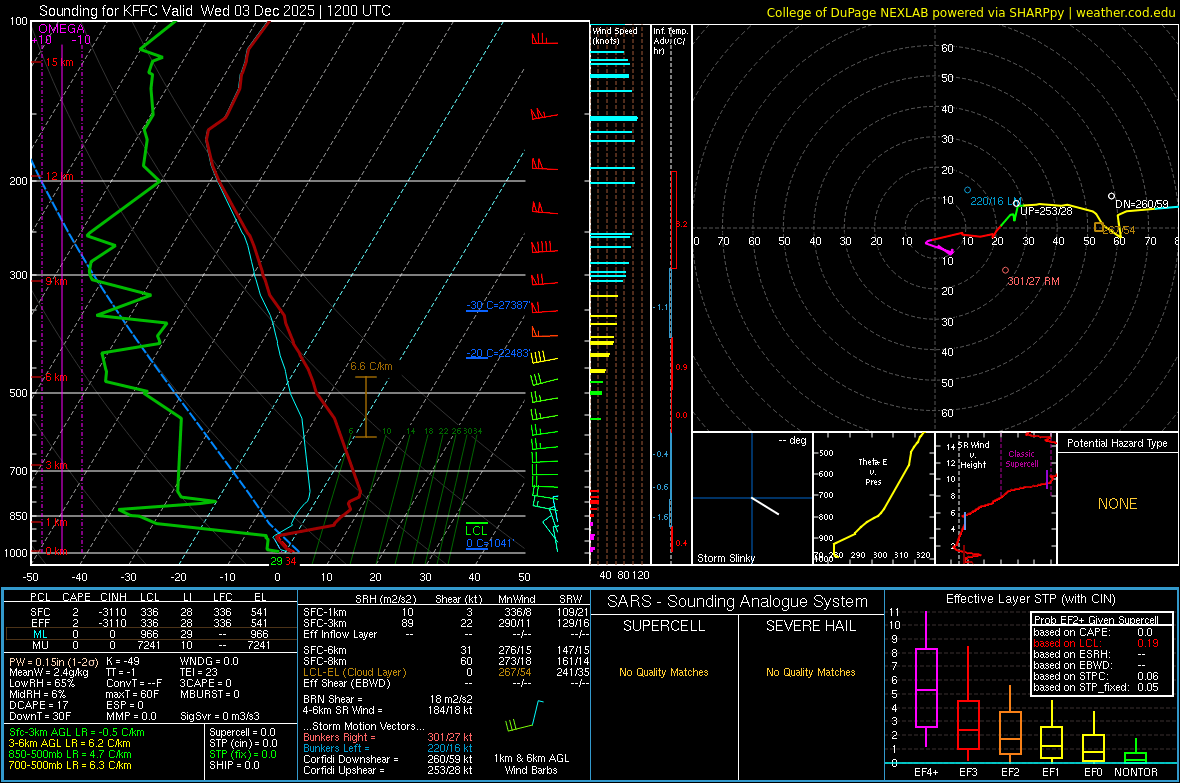This screenshot has height=783, width=1180.
Task: Click the SEVERE HAIL column heading
Action: pyautogui.click(x=810, y=626)
